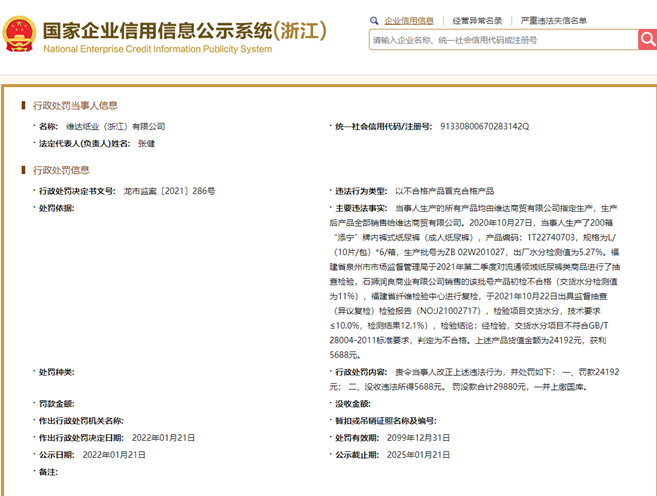Click the unified credit code 91330800670283142Q
Image resolution: width=657 pixels, height=496 pixels.
(x=484, y=127)
